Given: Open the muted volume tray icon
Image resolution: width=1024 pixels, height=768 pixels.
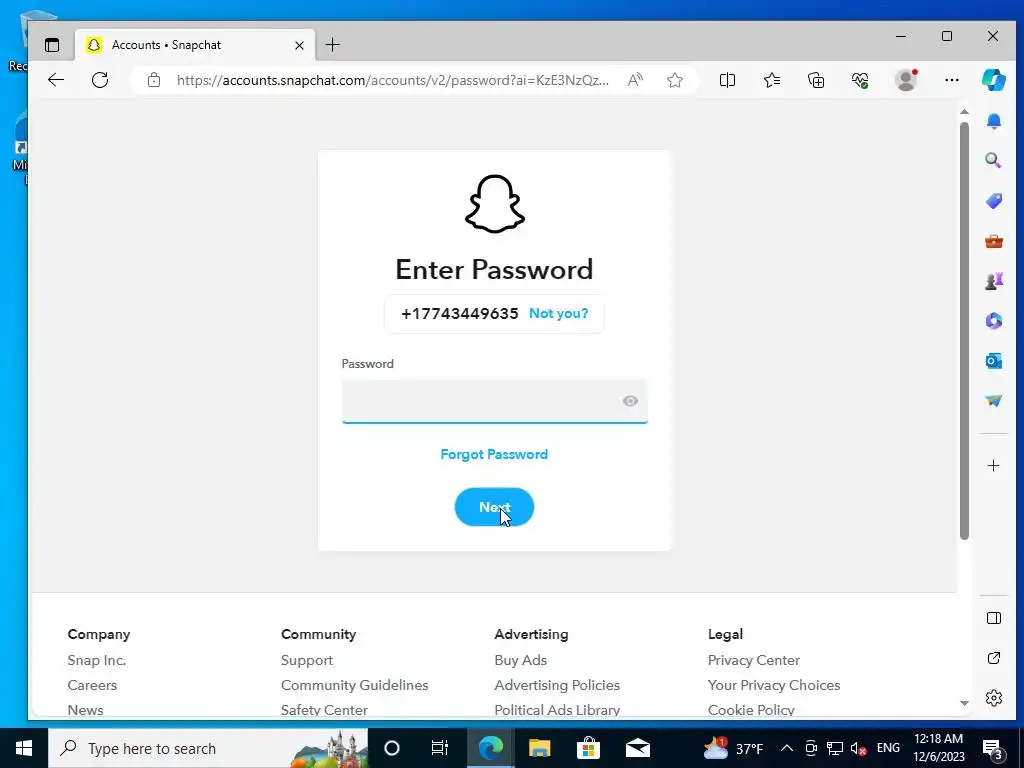Looking at the screenshot, I should pos(859,748).
